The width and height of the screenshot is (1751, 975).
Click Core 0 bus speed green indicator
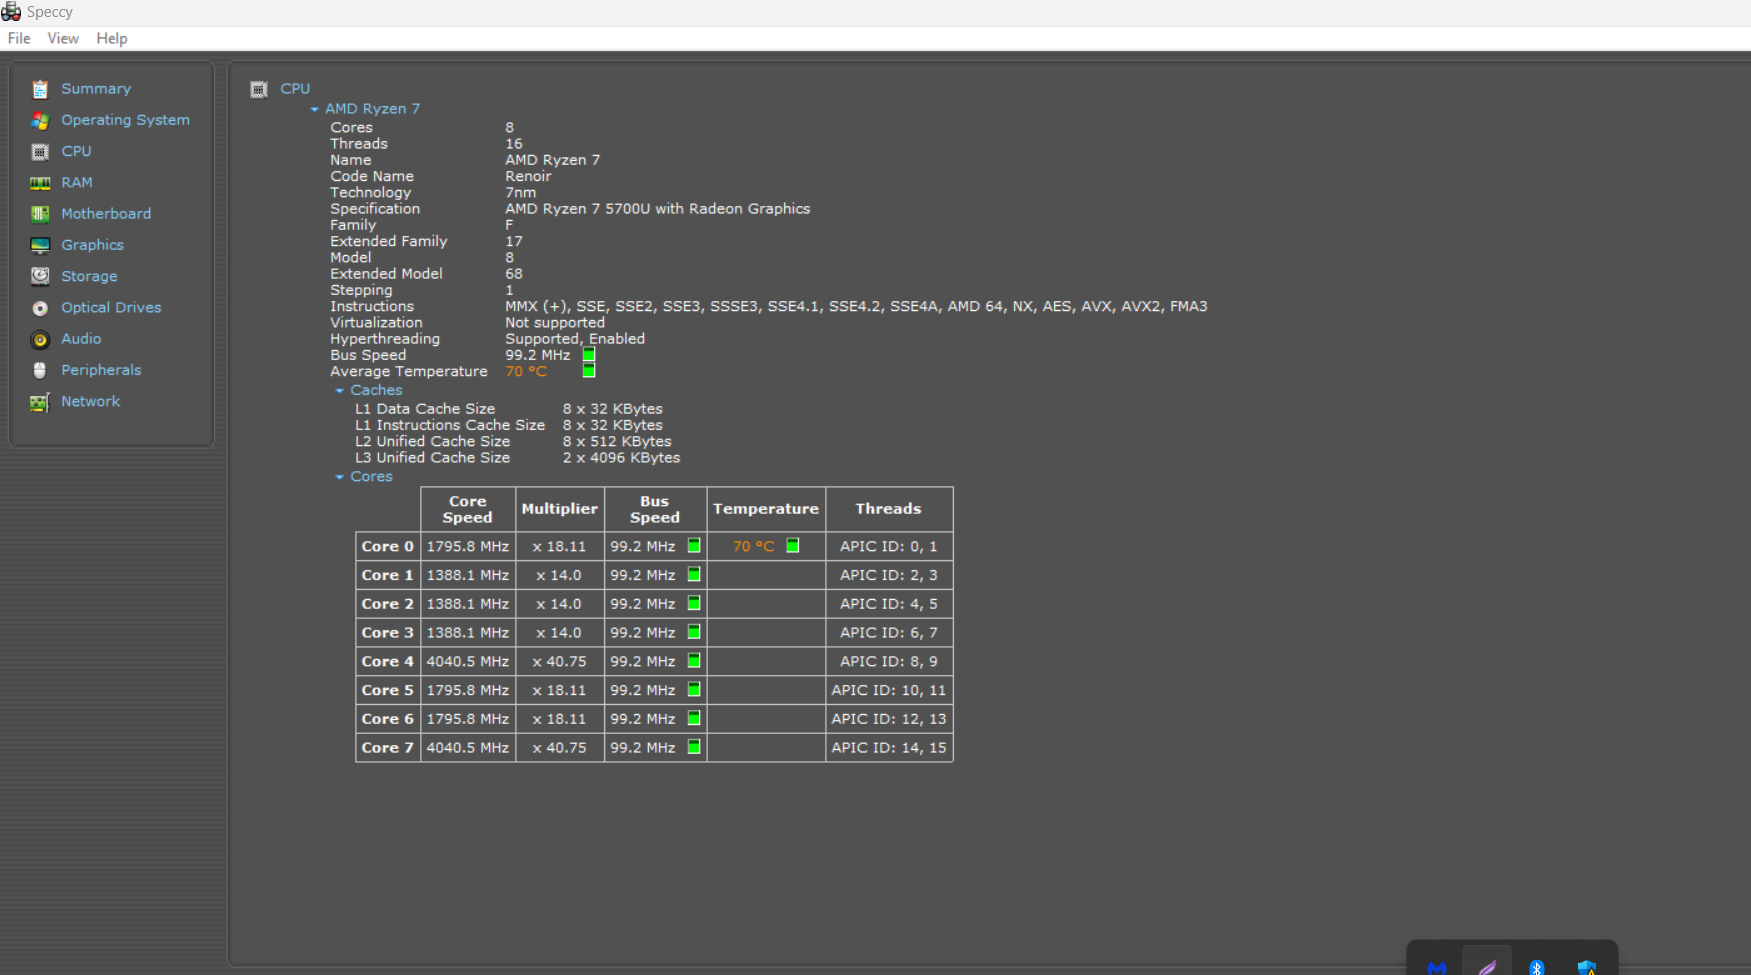tap(694, 546)
